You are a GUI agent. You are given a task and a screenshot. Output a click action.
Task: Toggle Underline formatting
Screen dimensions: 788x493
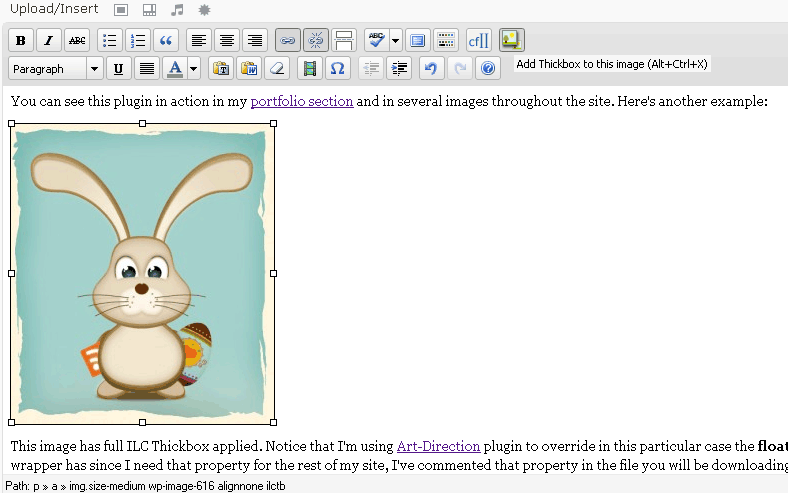[x=119, y=68]
